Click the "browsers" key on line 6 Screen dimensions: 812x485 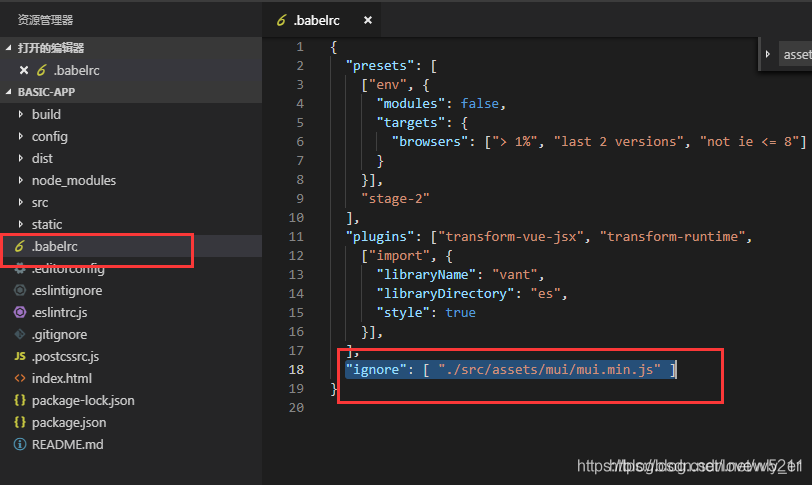coord(430,141)
